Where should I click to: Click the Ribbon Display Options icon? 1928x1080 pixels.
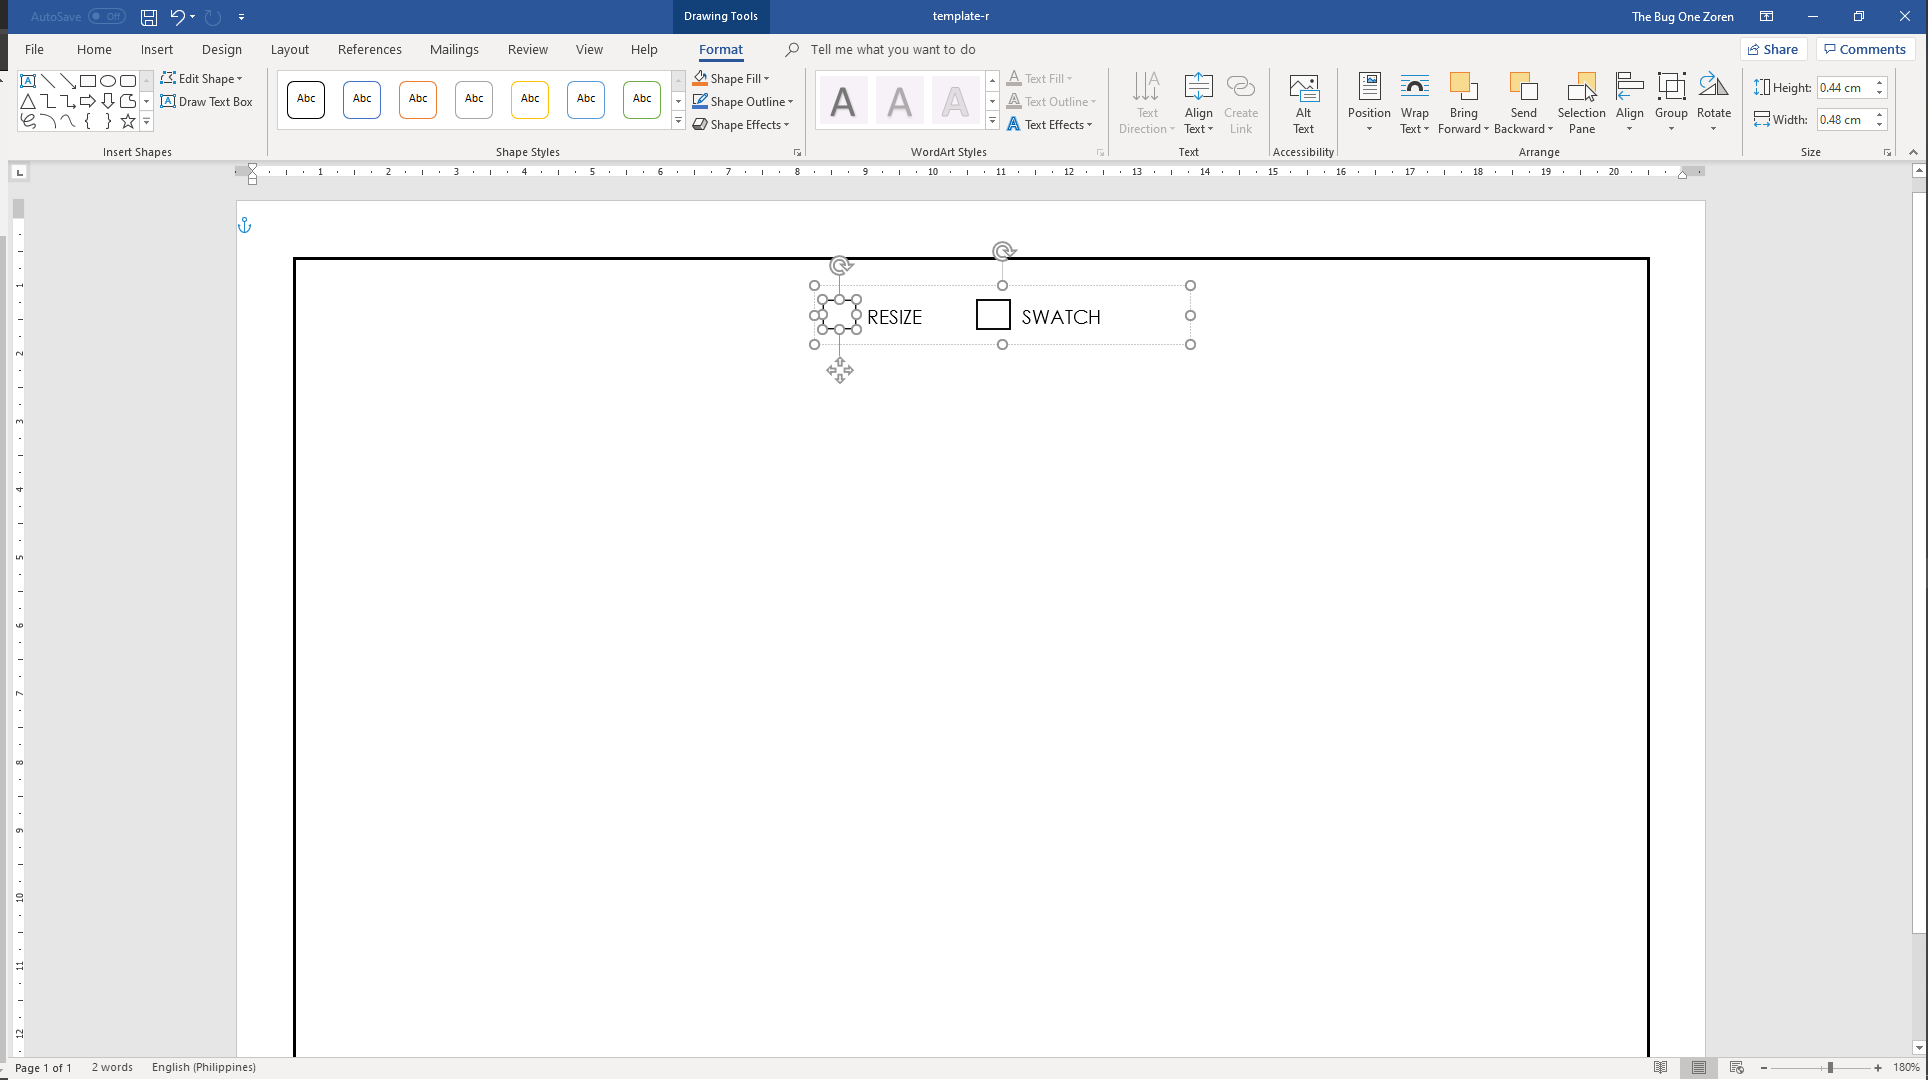(x=1766, y=17)
